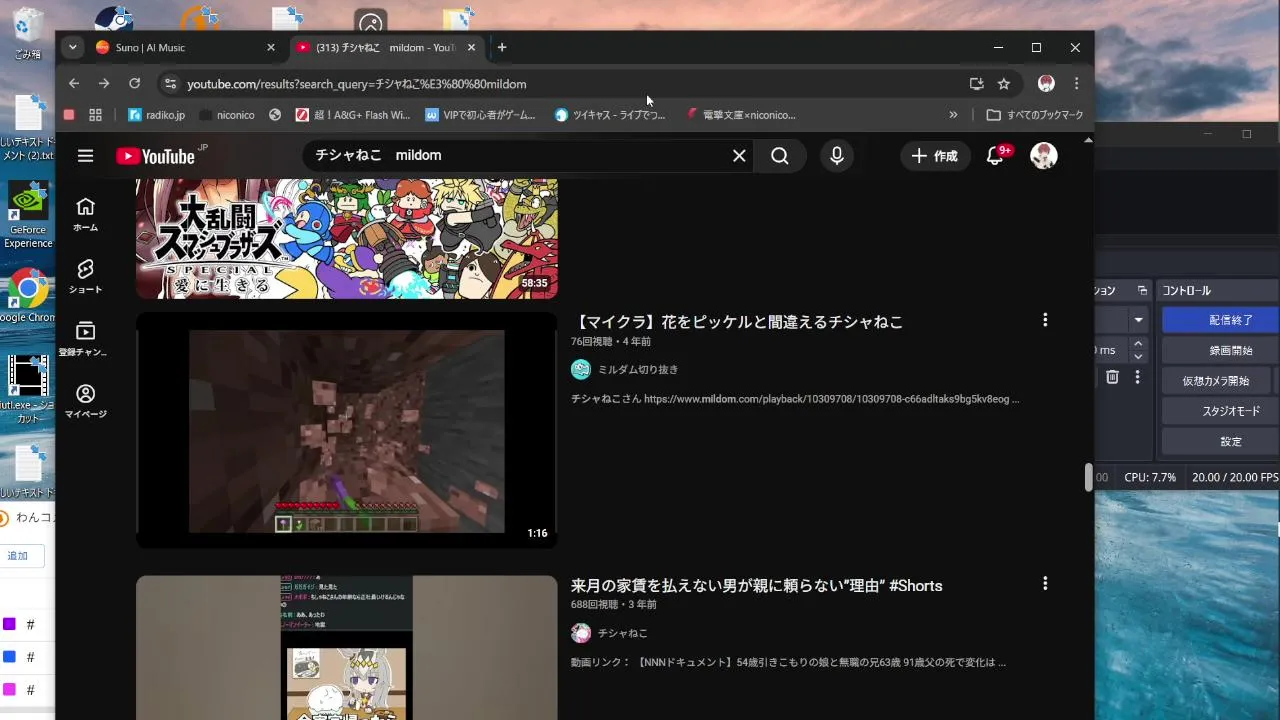
Task: Open Chrome three-dot menu
Action: click(x=1076, y=84)
